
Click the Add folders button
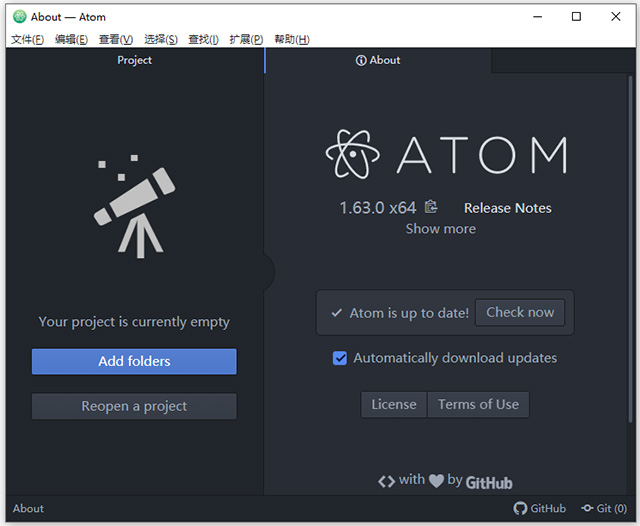pyautogui.click(x=134, y=362)
